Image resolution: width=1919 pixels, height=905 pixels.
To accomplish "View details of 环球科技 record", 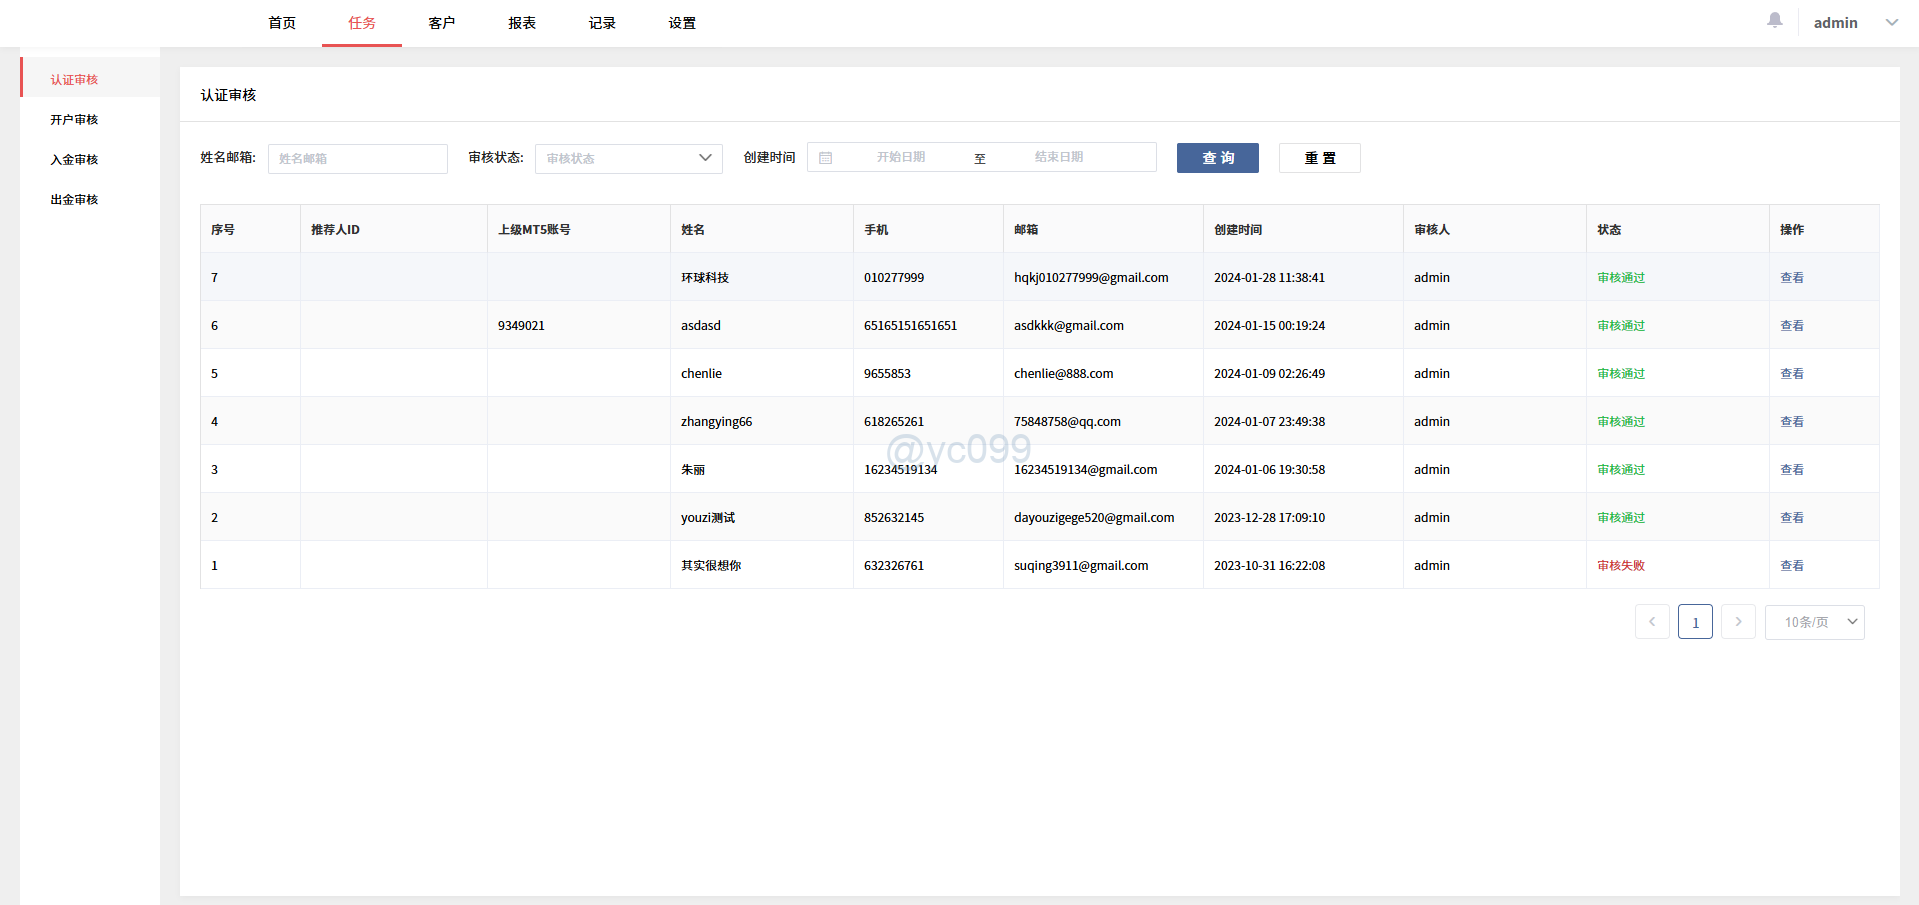I will (x=1792, y=277).
